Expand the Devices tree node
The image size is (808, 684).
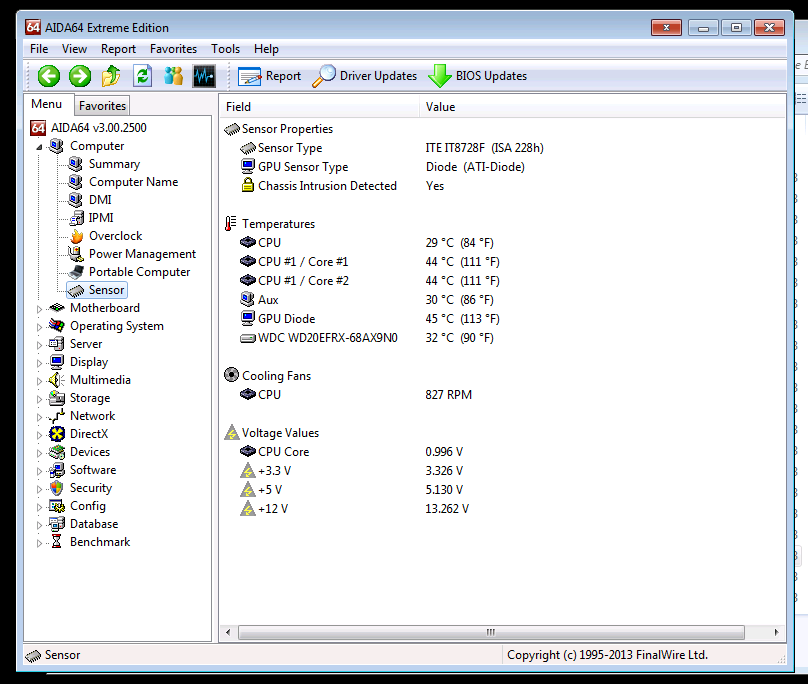pos(40,453)
